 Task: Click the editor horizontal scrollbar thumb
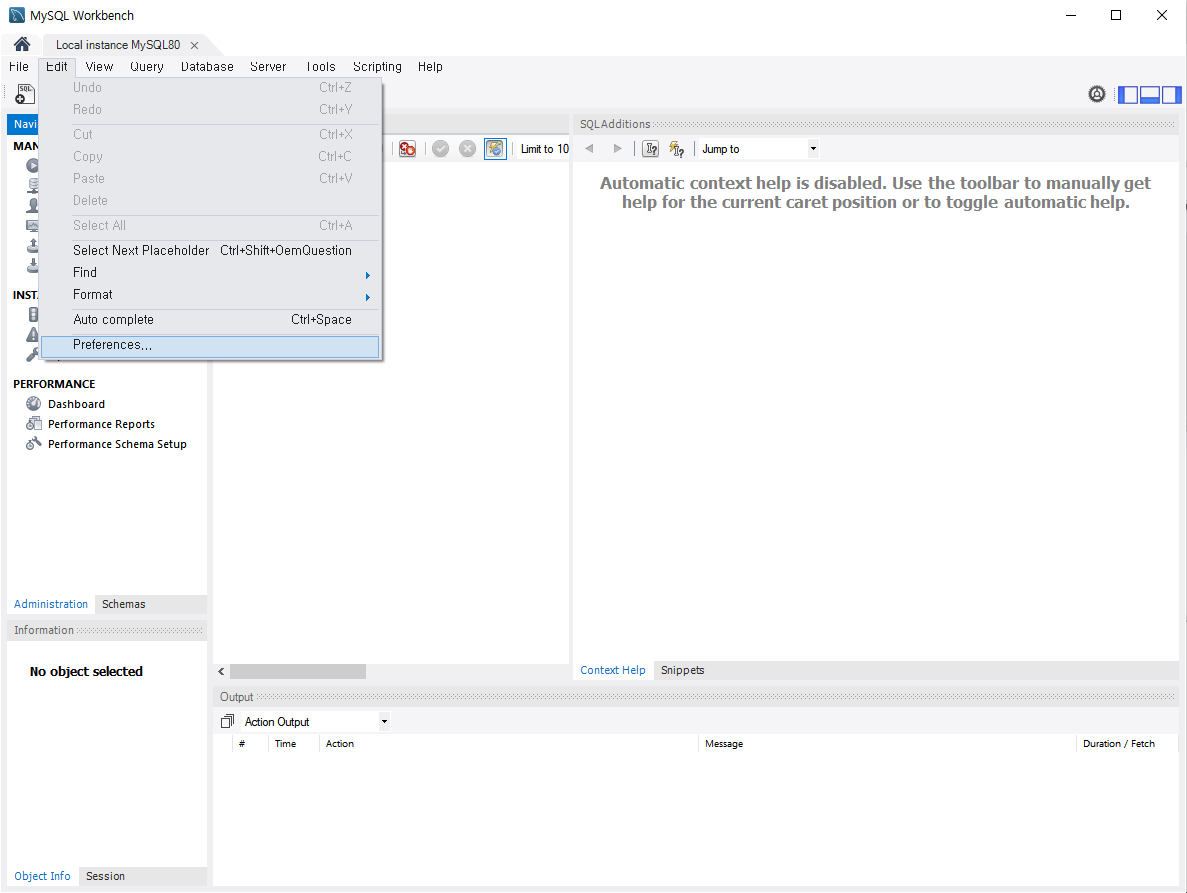coord(298,671)
